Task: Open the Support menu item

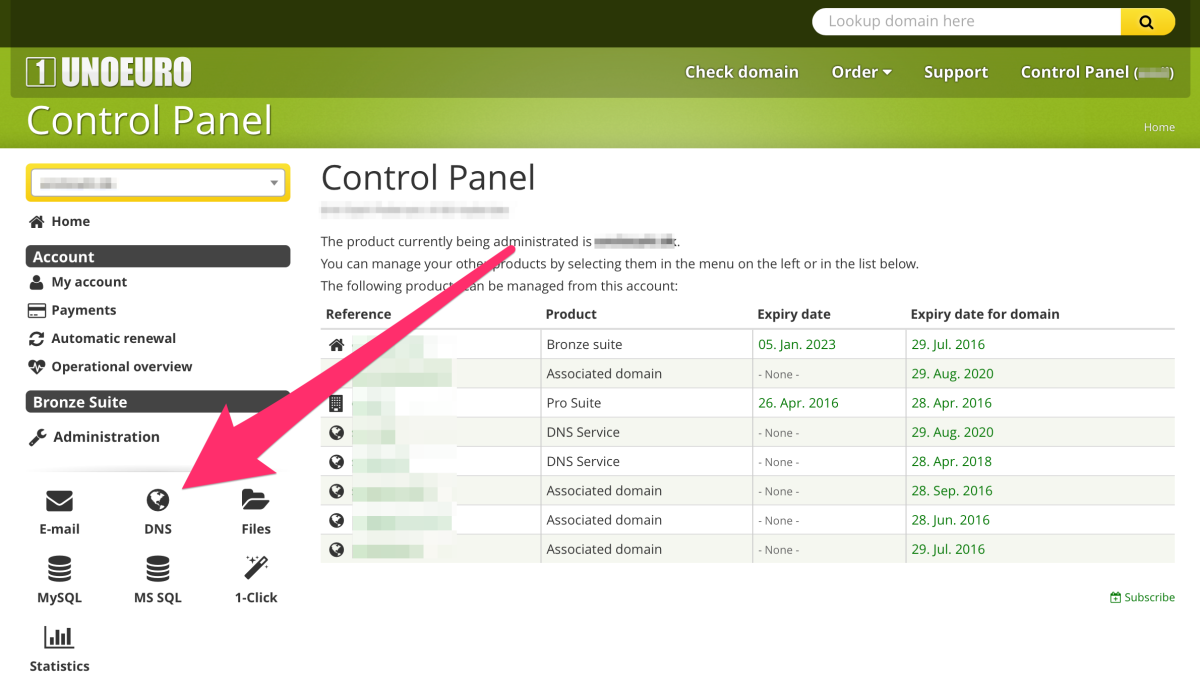Action: pos(955,71)
